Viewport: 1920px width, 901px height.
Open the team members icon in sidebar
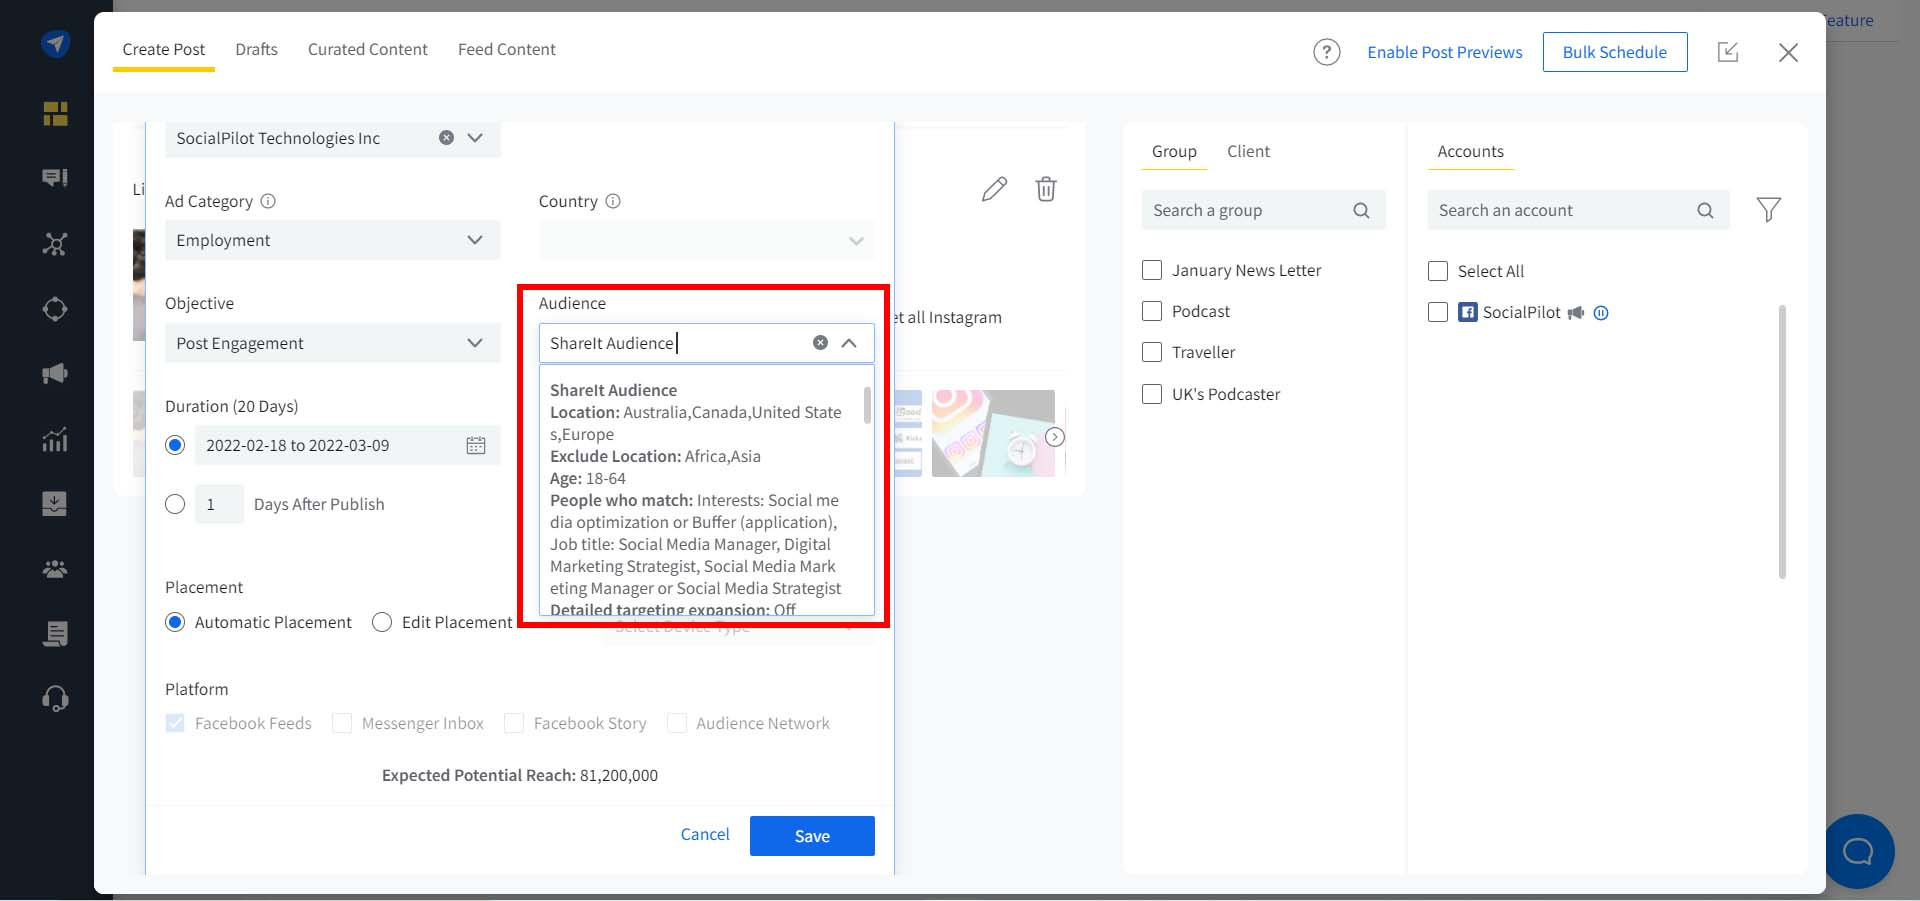pyautogui.click(x=55, y=569)
